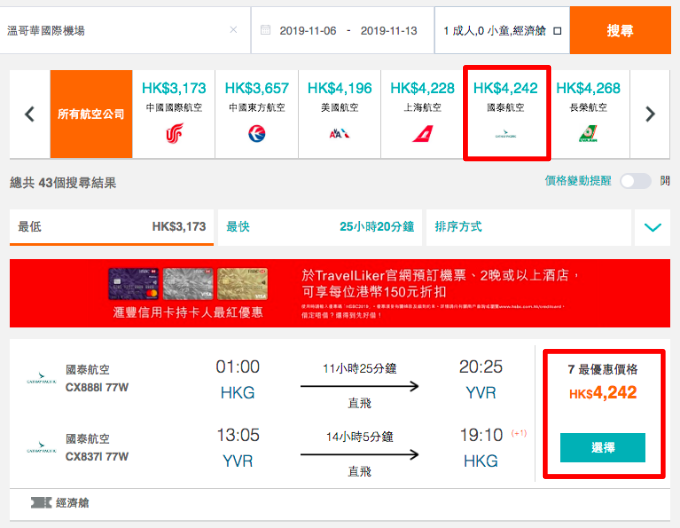Screen dimensions: 680x528
Task: Click the 14小時5分鐘 flight duration
Action: click(360, 437)
